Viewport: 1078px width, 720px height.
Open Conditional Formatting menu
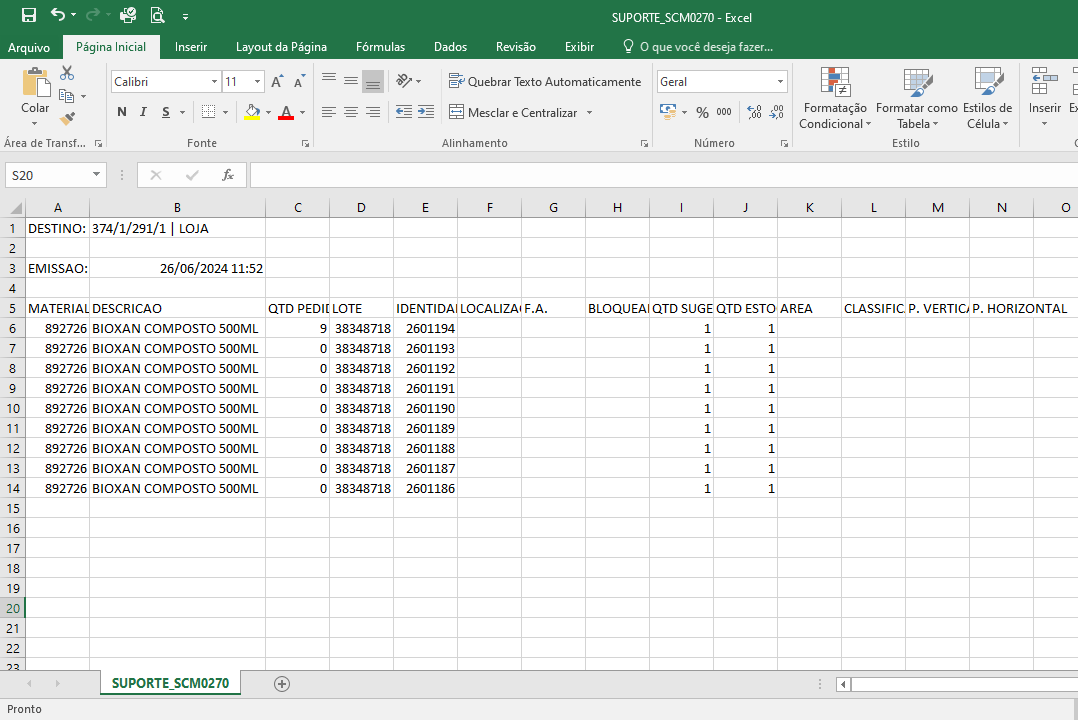[835, 101]
